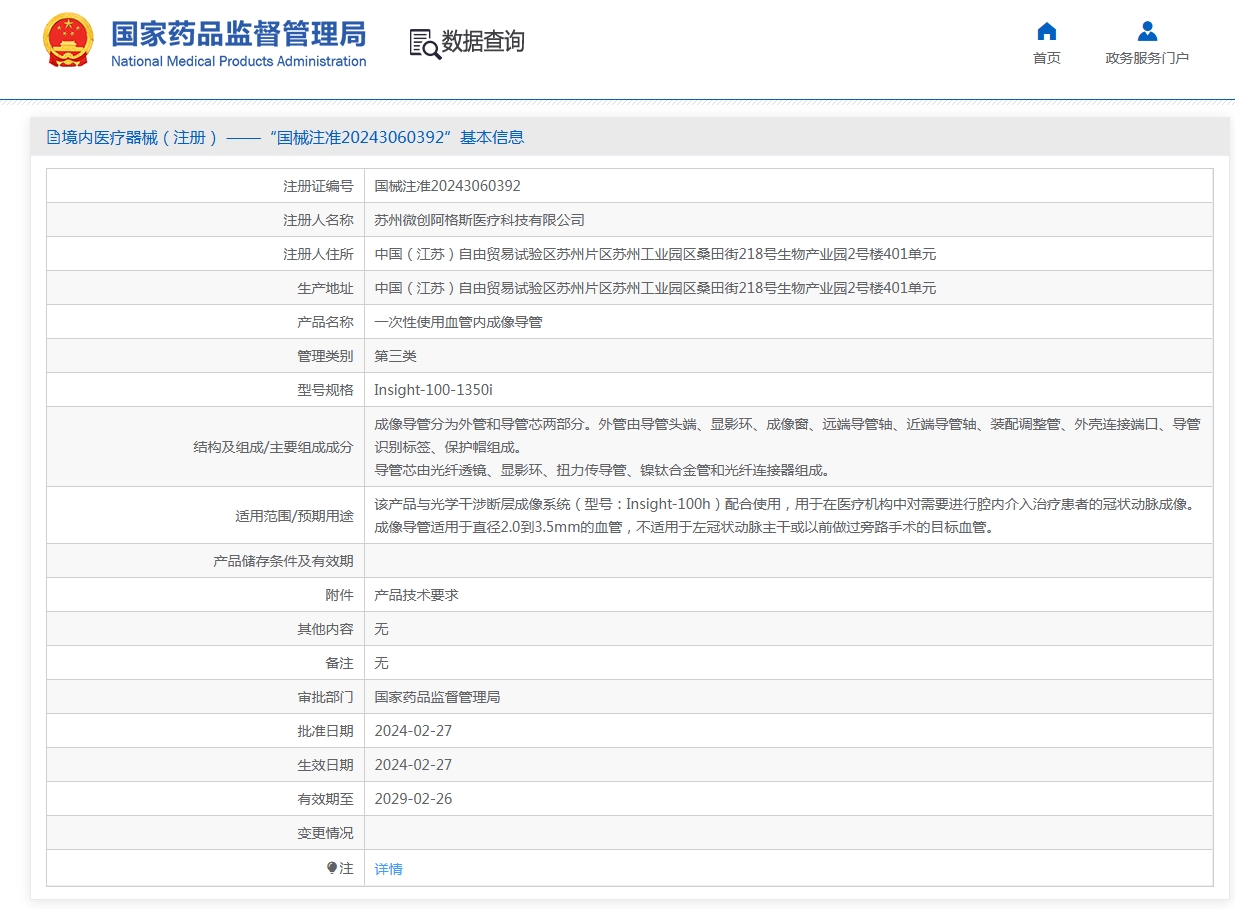This screenshot has height=909, width=1235.
Task: Click the national emblem logo
Action: tap(68, 40)
